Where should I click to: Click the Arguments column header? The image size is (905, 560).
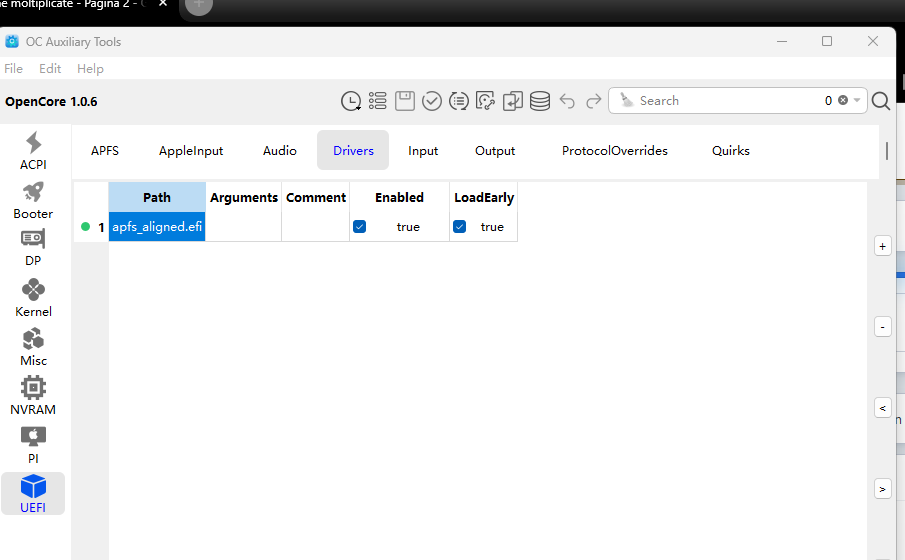pos(244,197)
